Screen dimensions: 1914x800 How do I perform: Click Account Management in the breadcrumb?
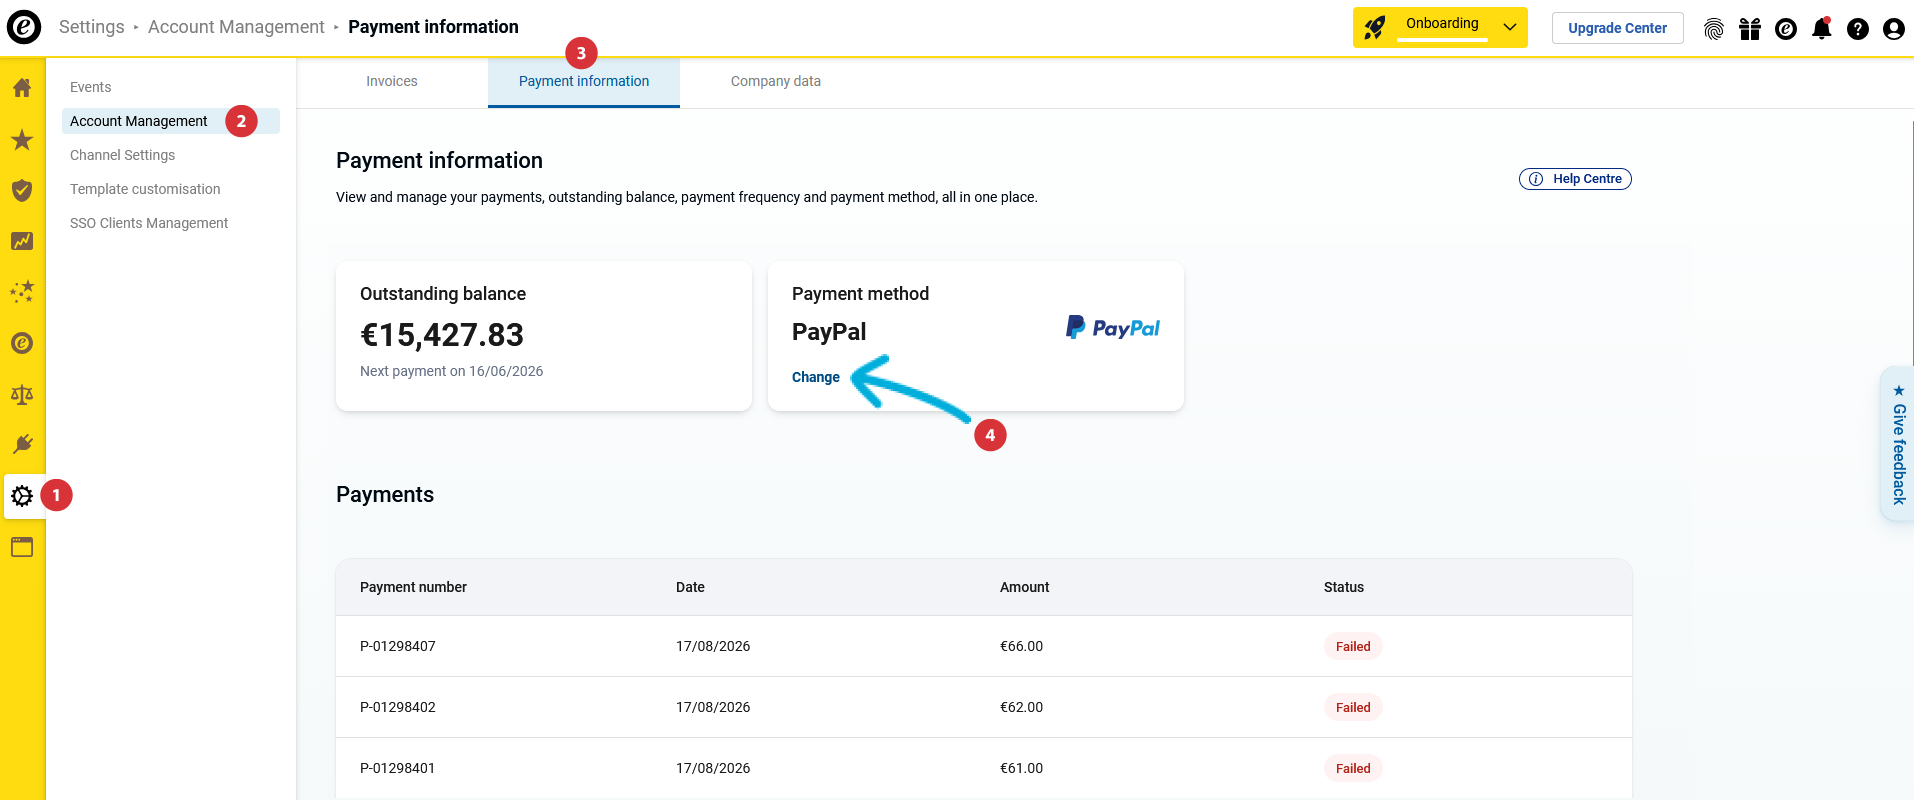(x=236, y=27)
